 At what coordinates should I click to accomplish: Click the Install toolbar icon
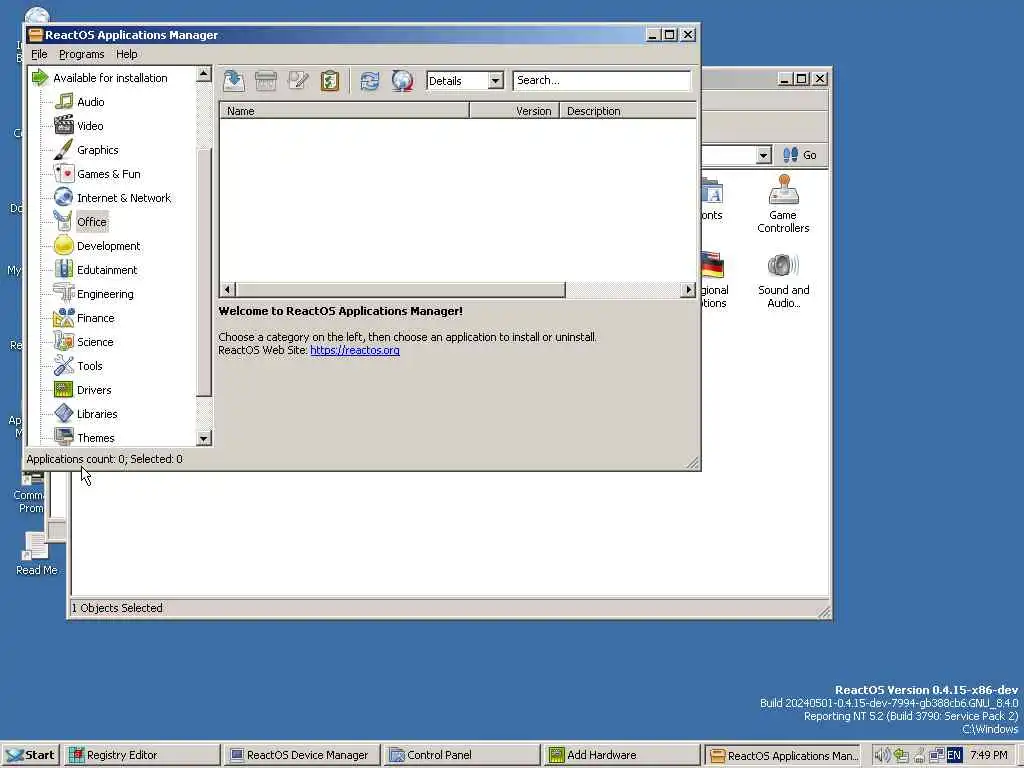tap(234, 81)
